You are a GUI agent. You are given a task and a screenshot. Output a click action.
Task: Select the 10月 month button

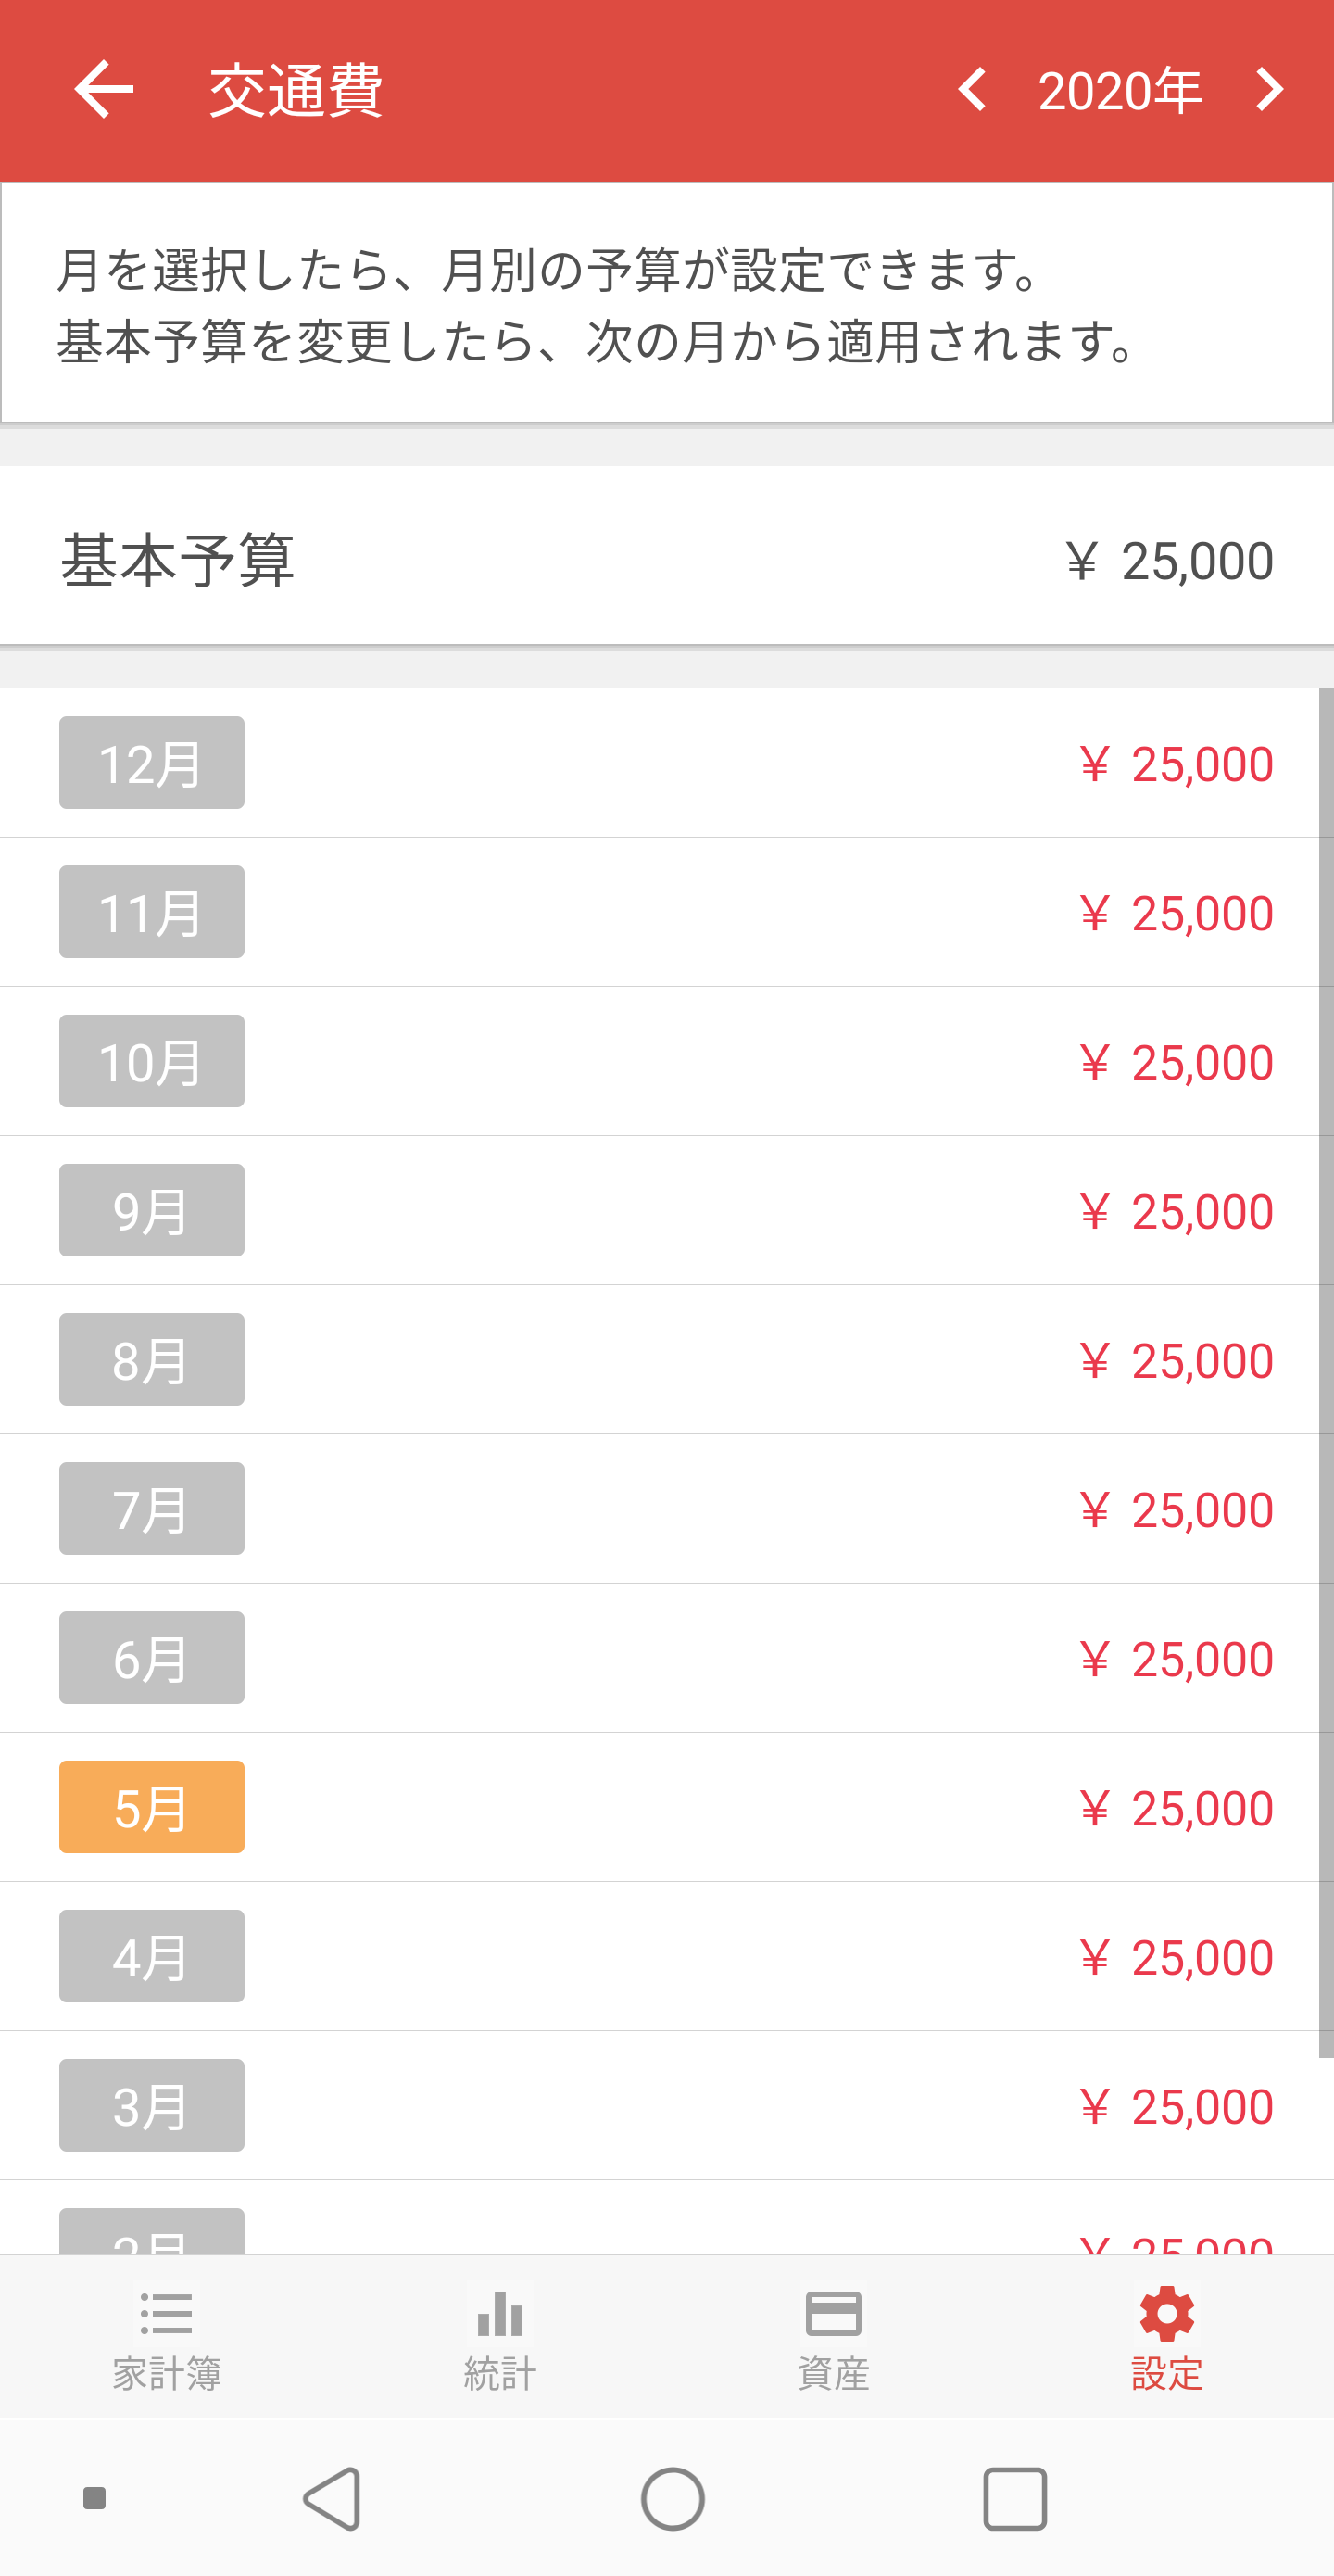tap(152, 1061)
